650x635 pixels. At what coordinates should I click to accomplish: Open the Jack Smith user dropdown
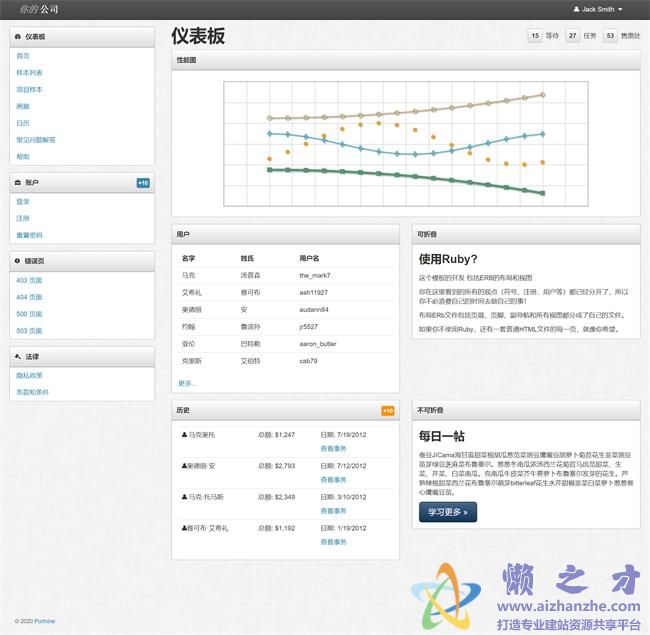pos(598,9)
